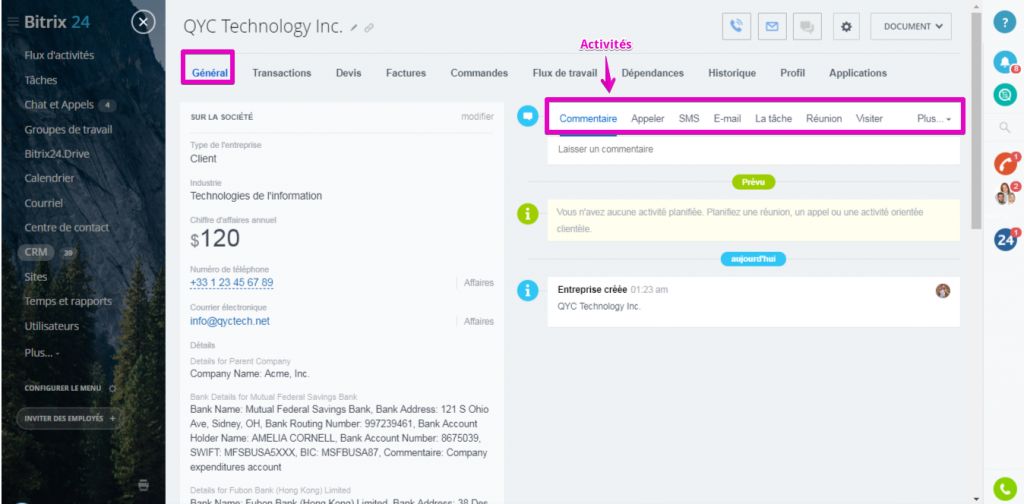The width and height of the screenshot is (1024, 504).
Task: Click the gear next to Configurer le menu
Action: (112, 388)
